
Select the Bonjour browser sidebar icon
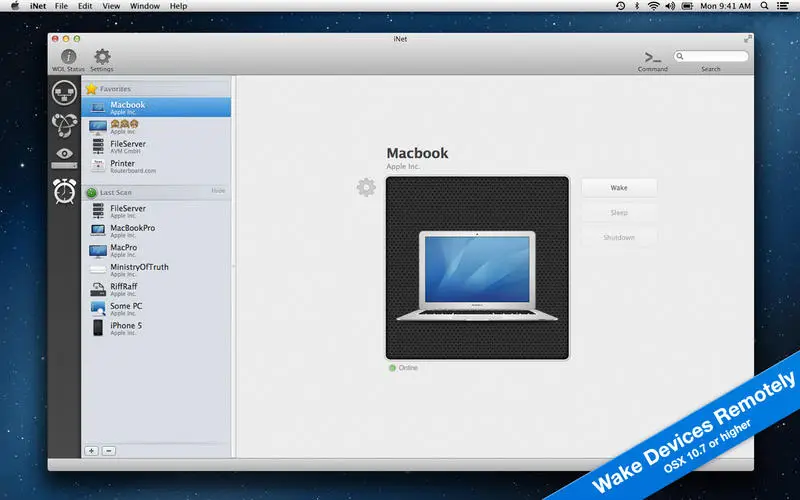coord(64,125)
